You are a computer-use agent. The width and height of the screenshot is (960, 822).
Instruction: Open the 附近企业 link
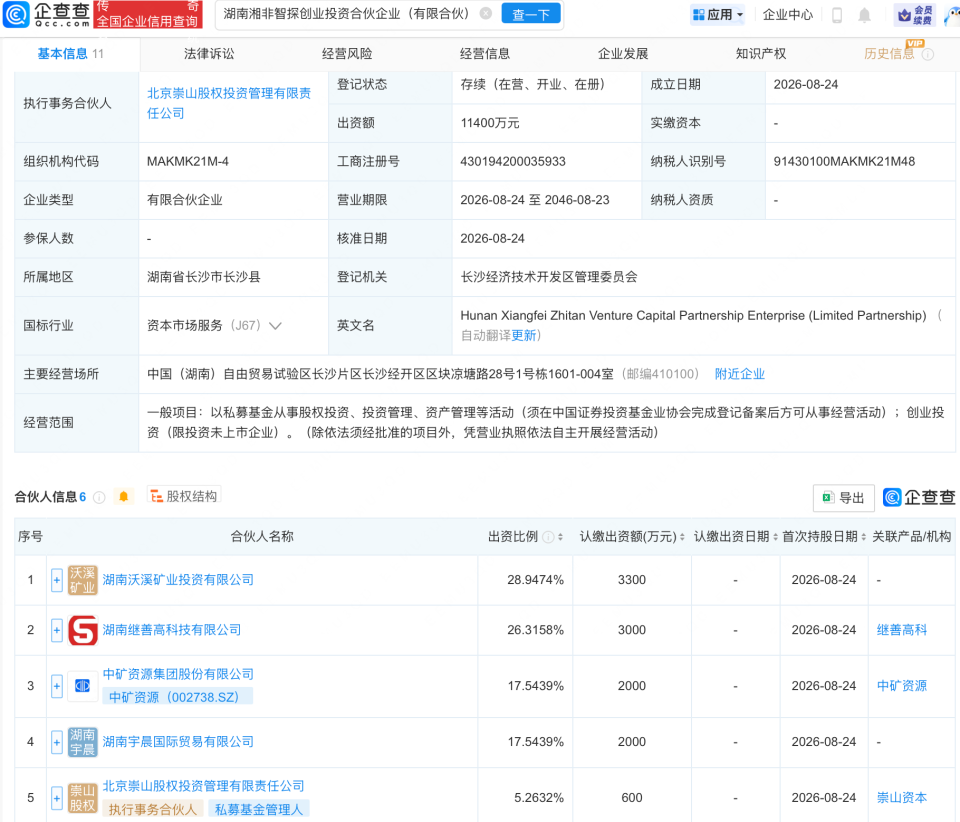740,374
